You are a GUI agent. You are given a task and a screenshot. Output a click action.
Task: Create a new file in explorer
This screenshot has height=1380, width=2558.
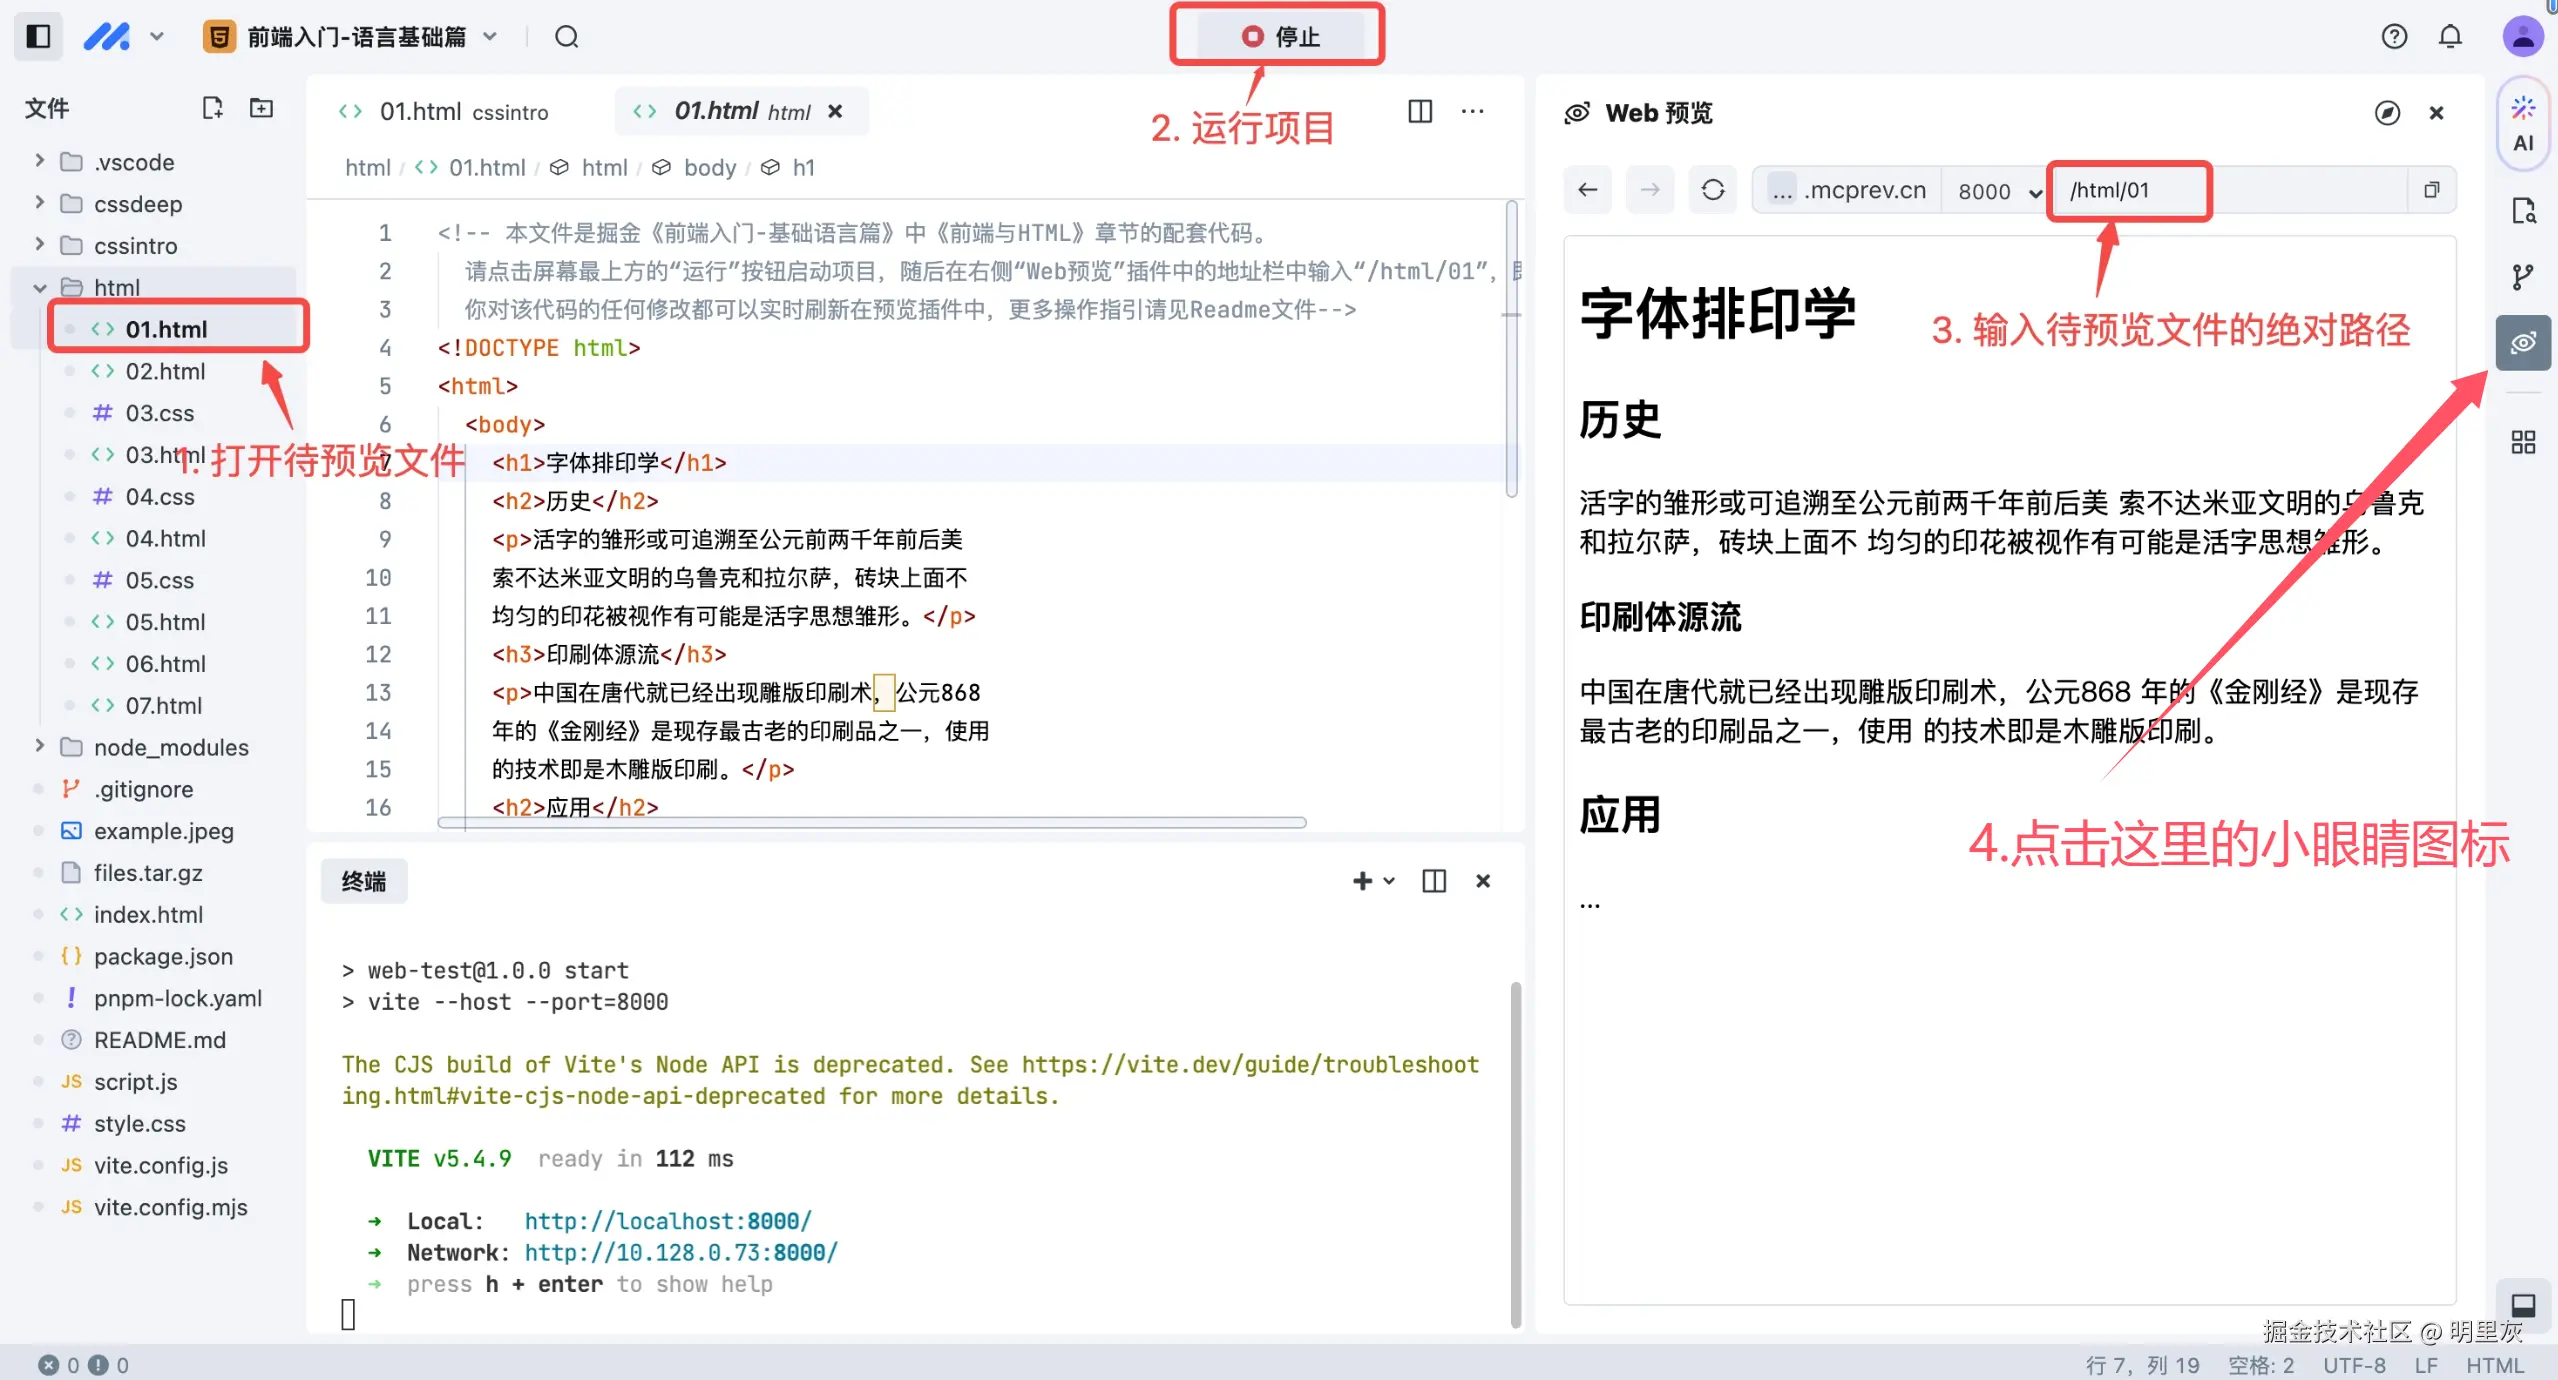[x=212, y=108]
